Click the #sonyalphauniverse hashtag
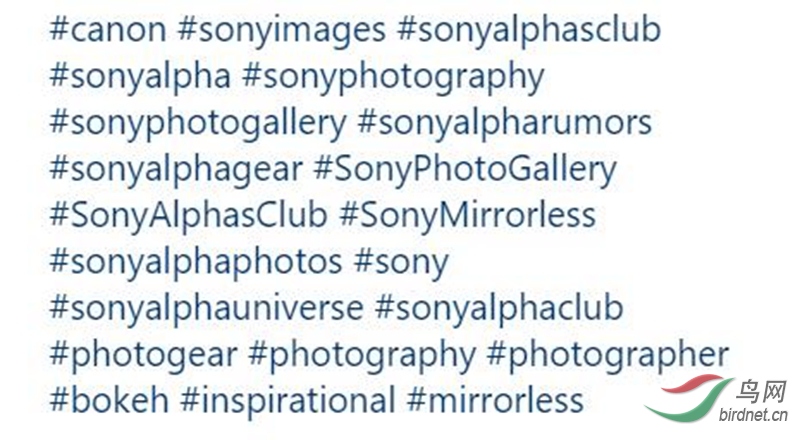 206,308
